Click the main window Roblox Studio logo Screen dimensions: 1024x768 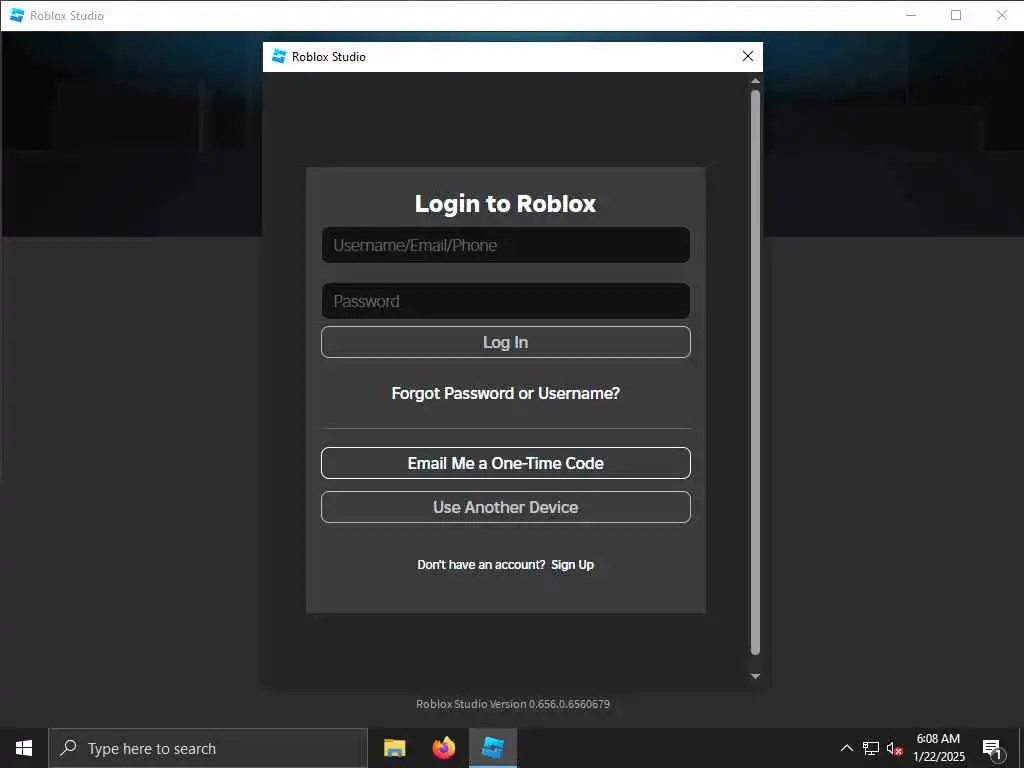[17, 15]
